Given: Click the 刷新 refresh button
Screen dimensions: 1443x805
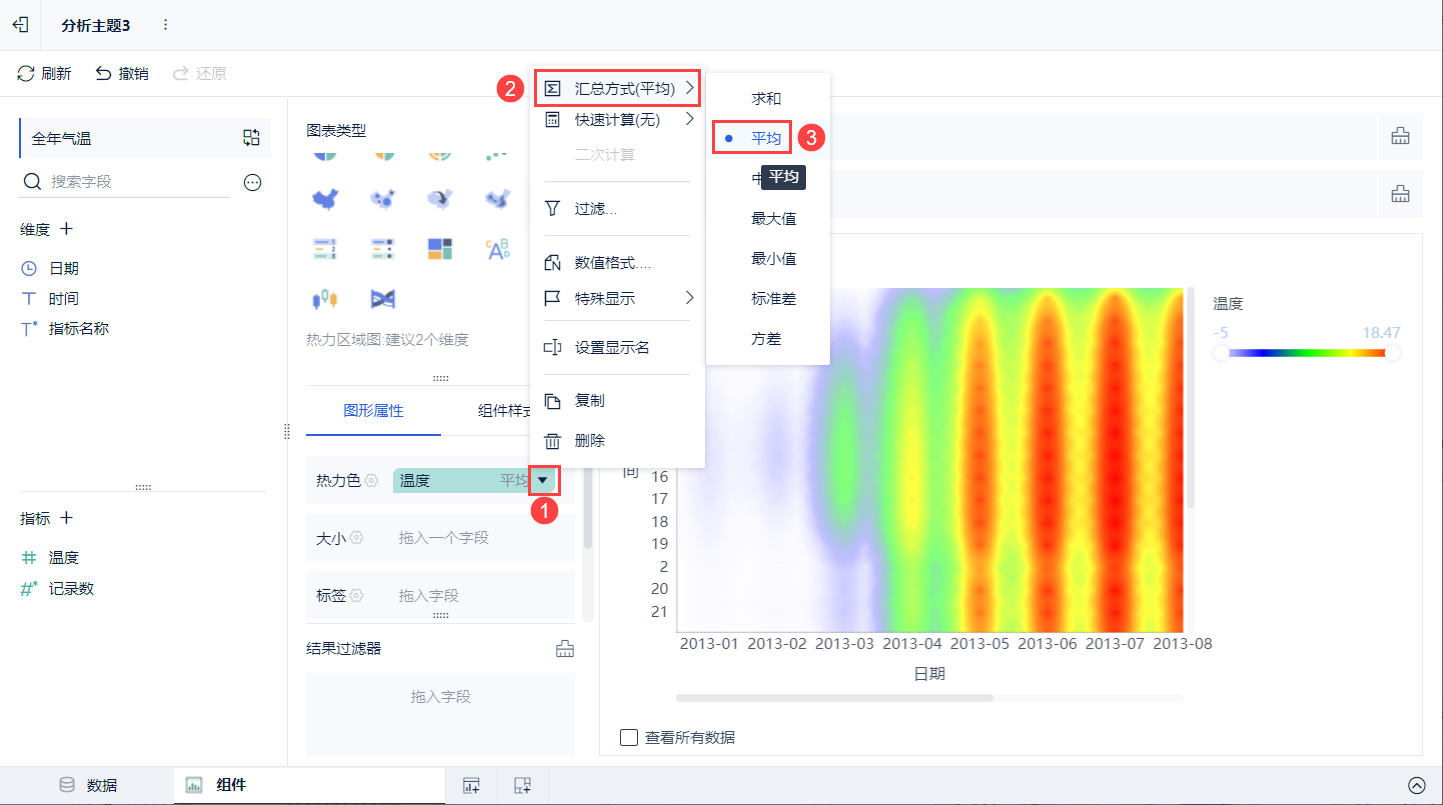Looking at the screenshot, I should click(45, 73).
